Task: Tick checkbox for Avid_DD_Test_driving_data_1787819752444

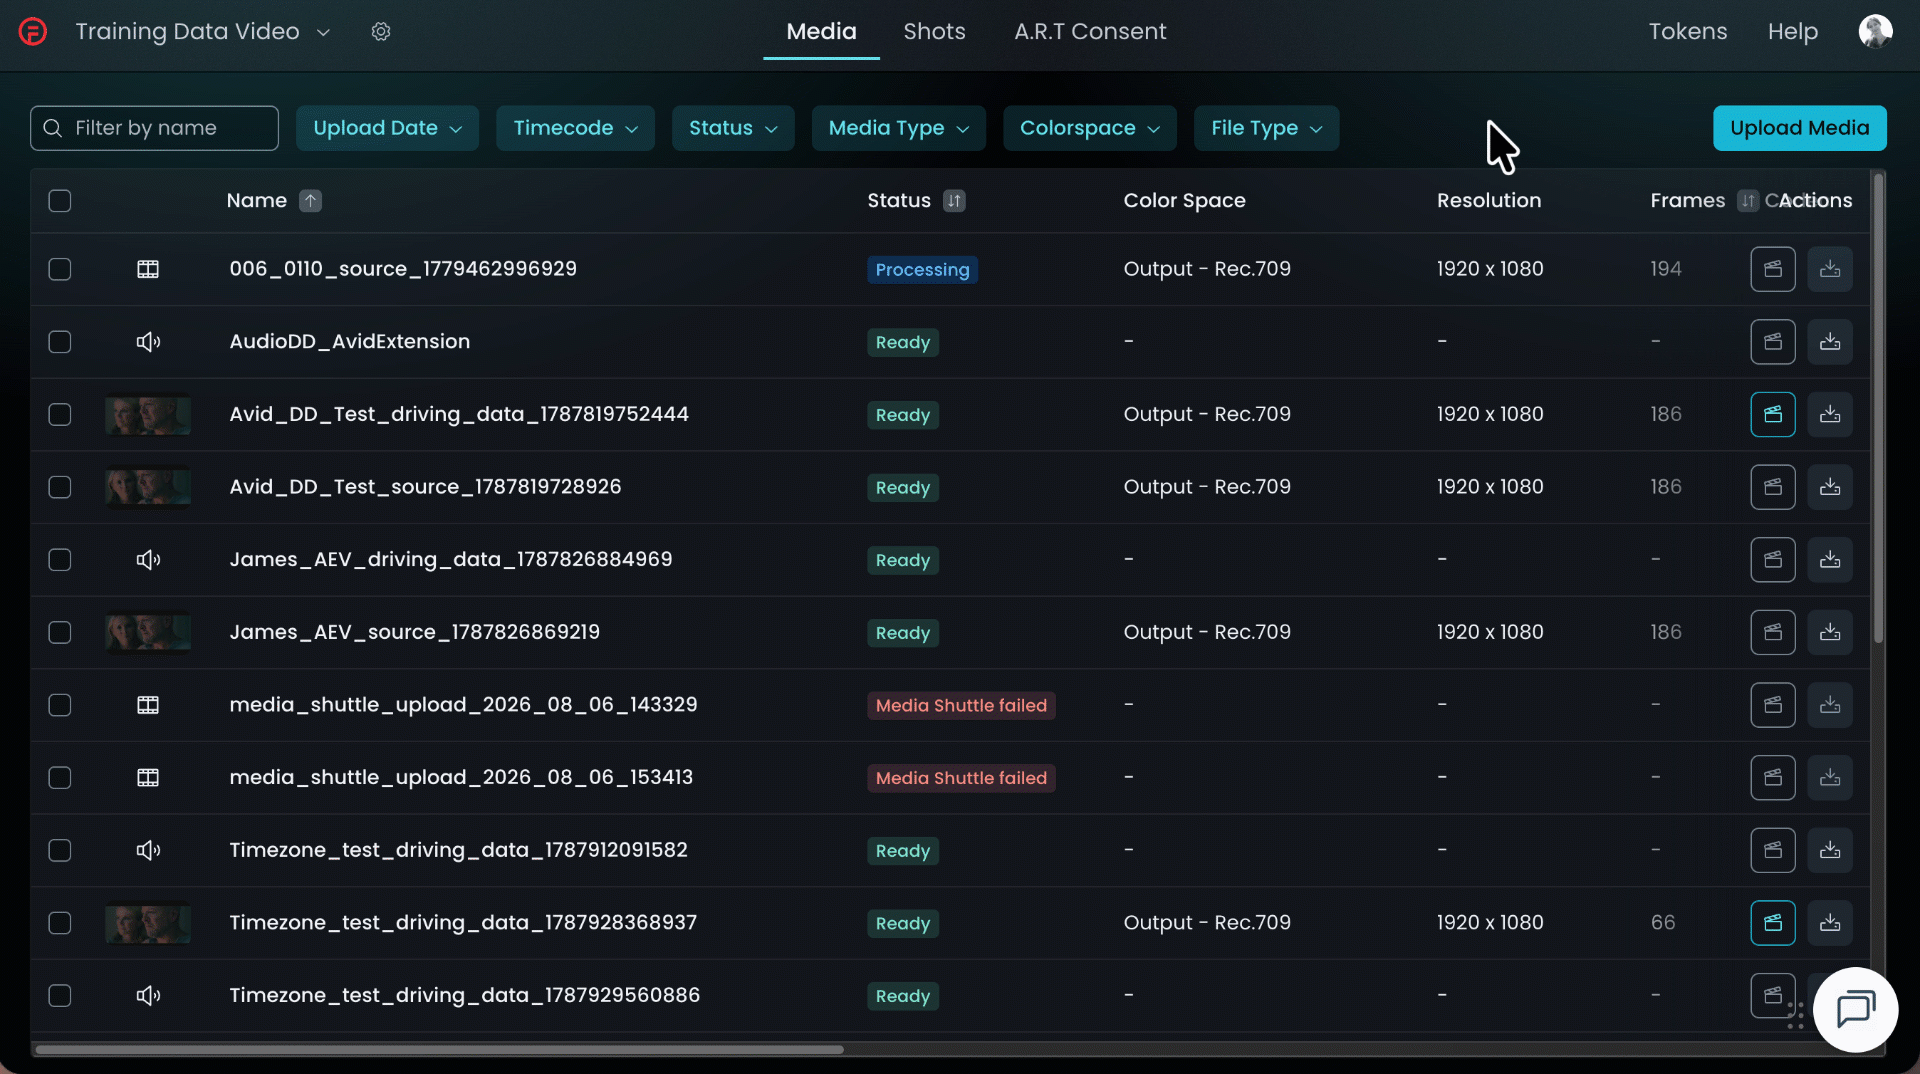Action: click(60, 415)
